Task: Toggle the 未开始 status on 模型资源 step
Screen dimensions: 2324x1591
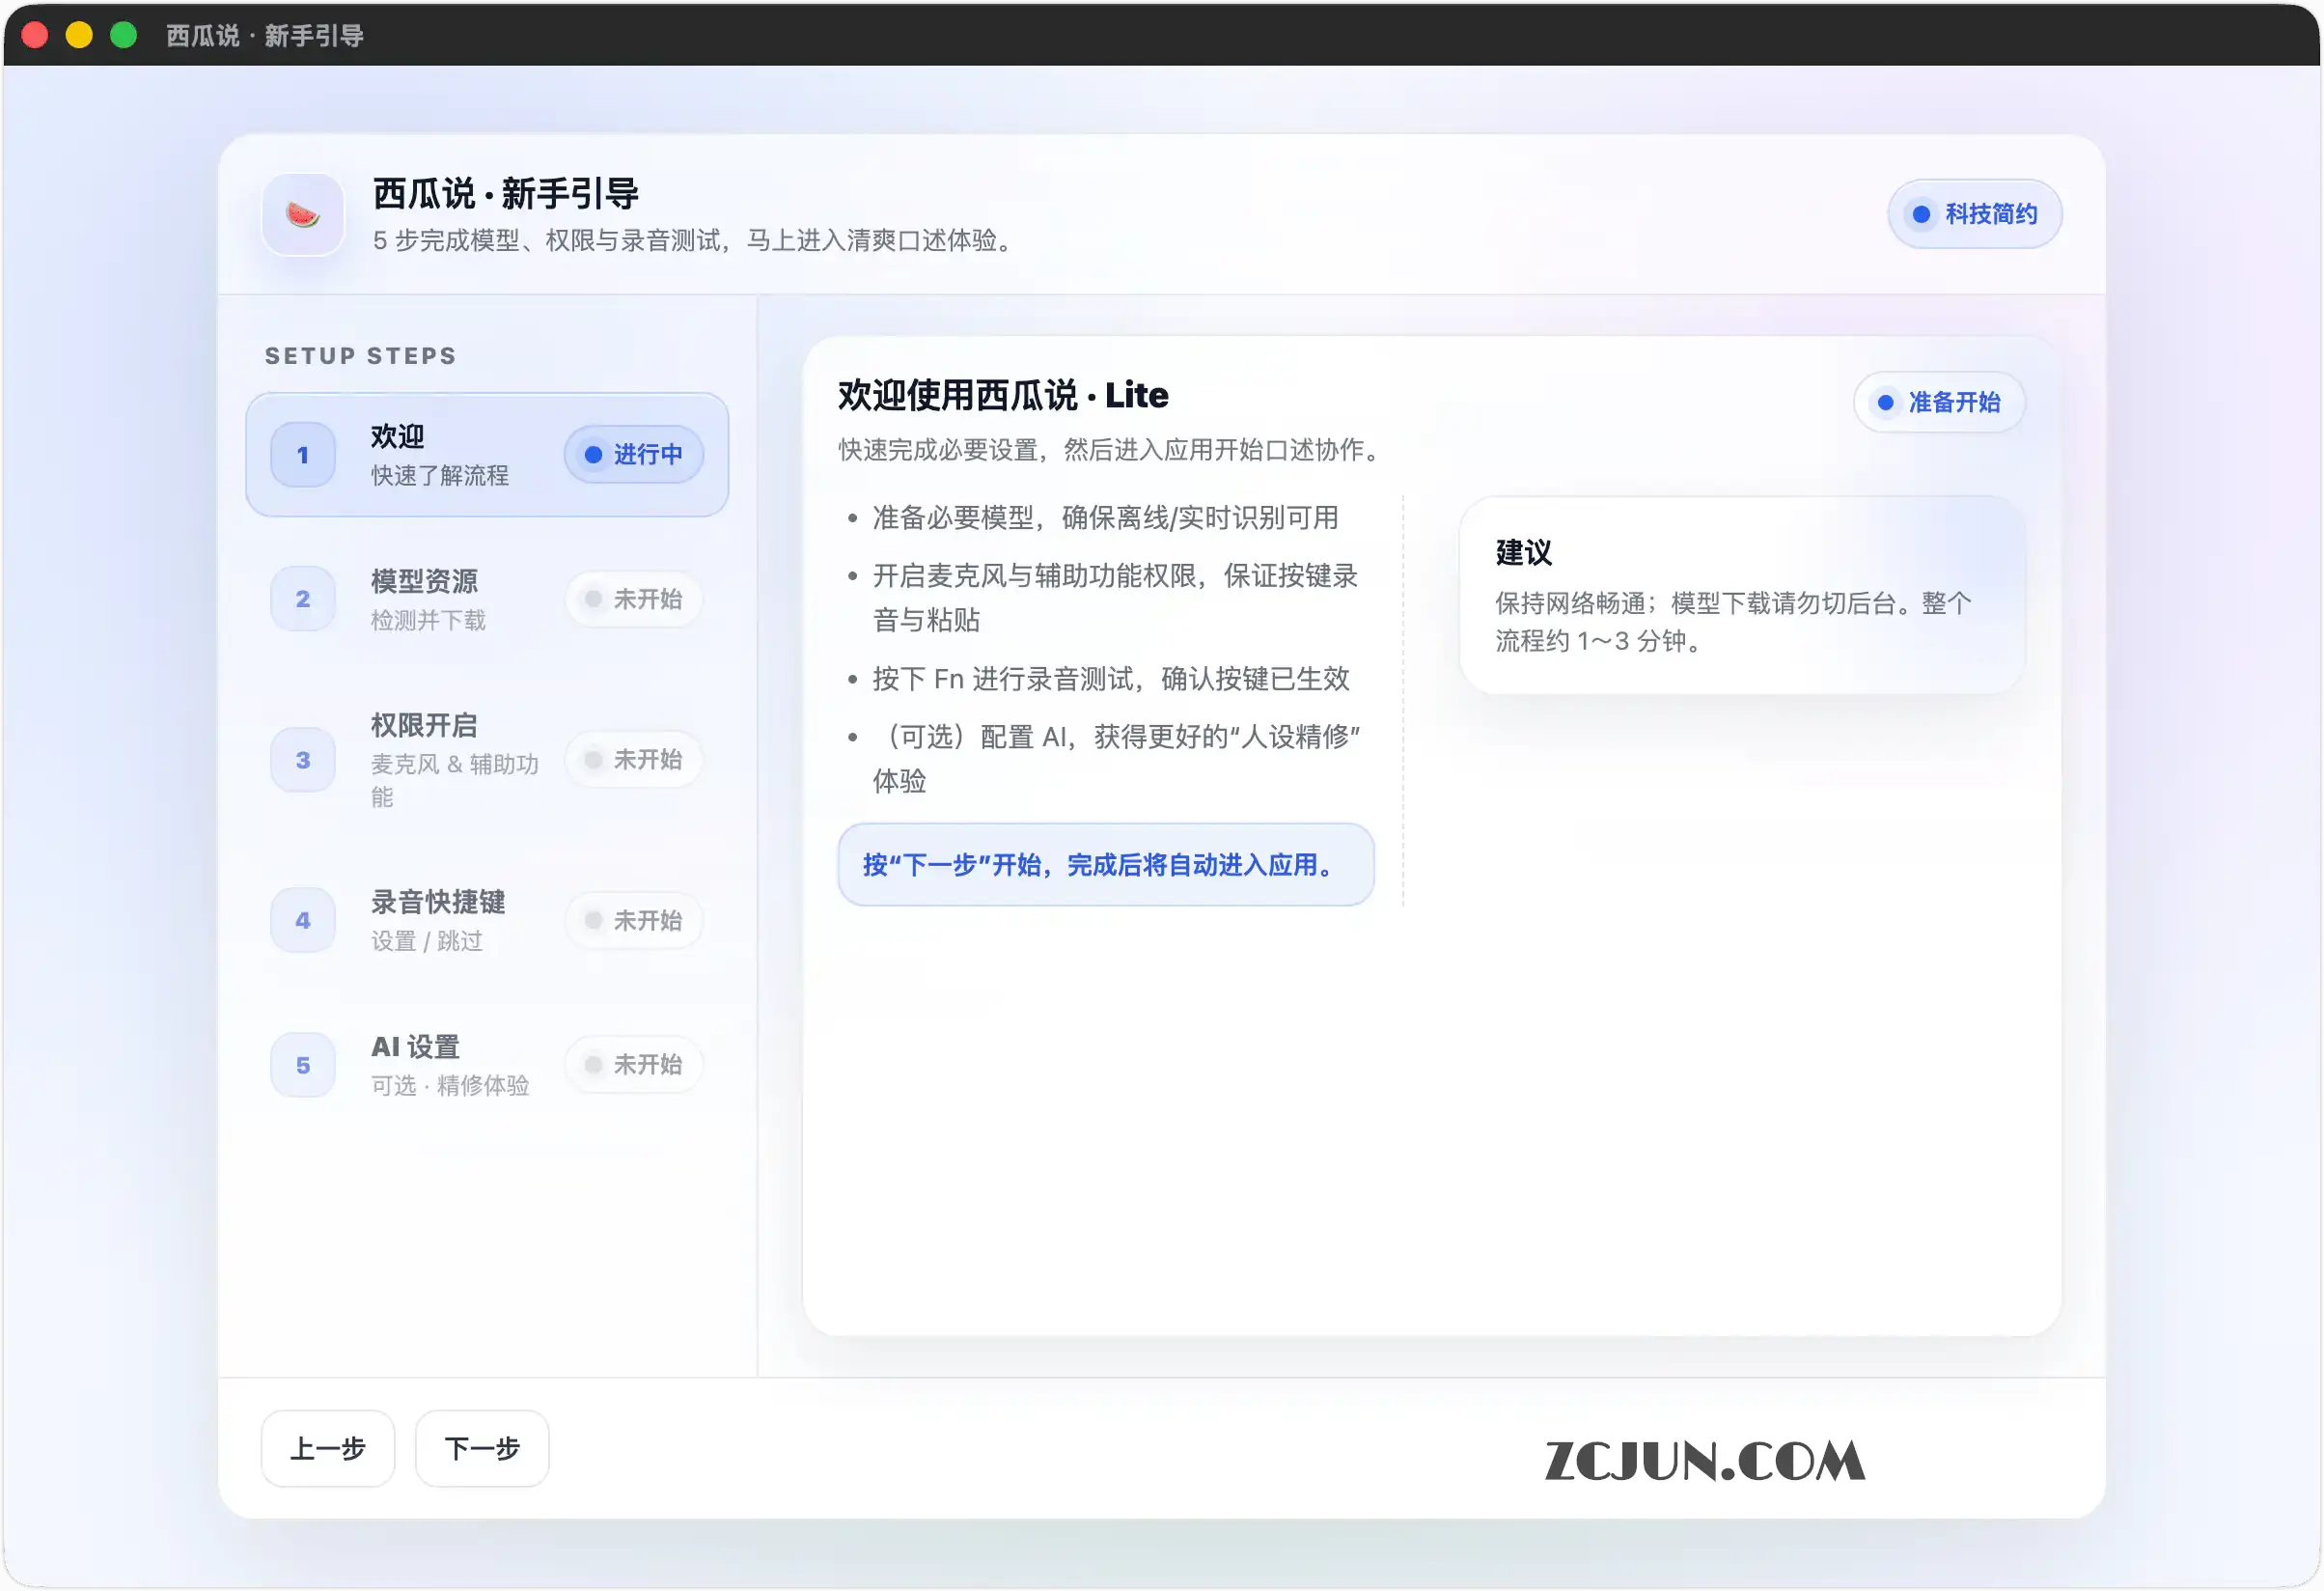Action: 634,598
